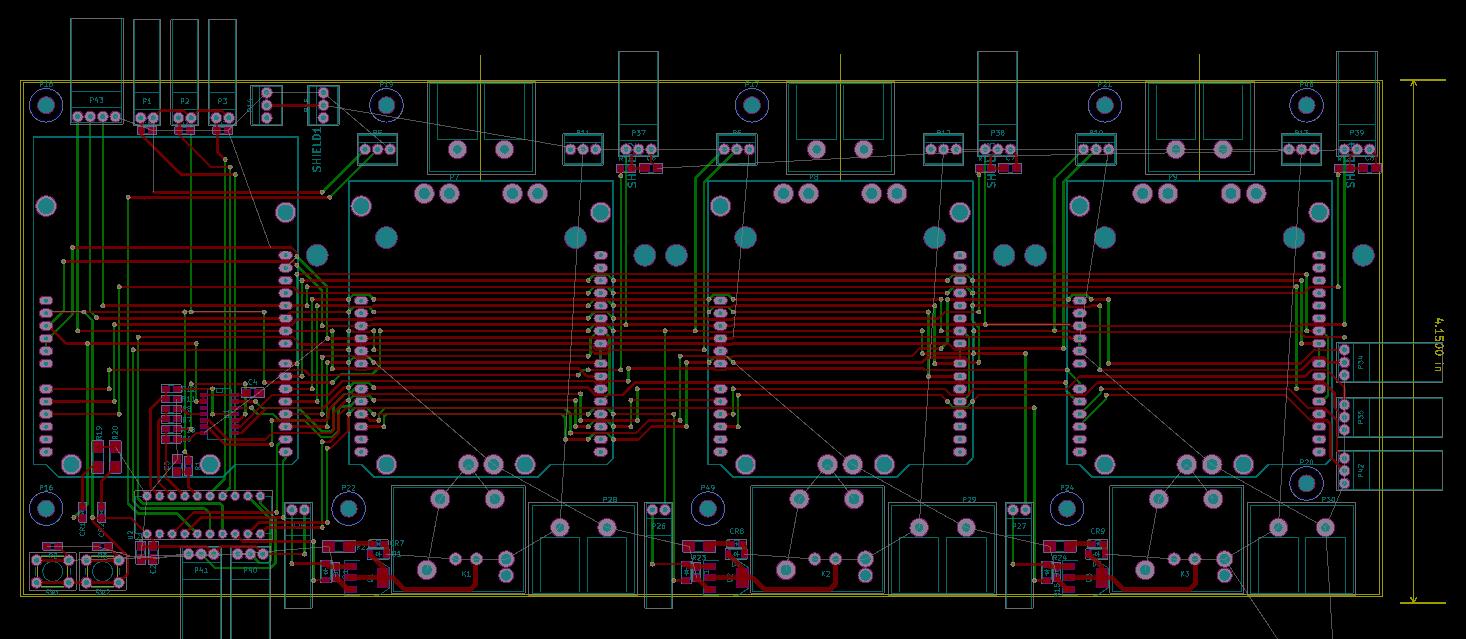Click the 4.1500 in dimension text
The width and height of the screenshot is (1466, 639).
(1438, 344)
